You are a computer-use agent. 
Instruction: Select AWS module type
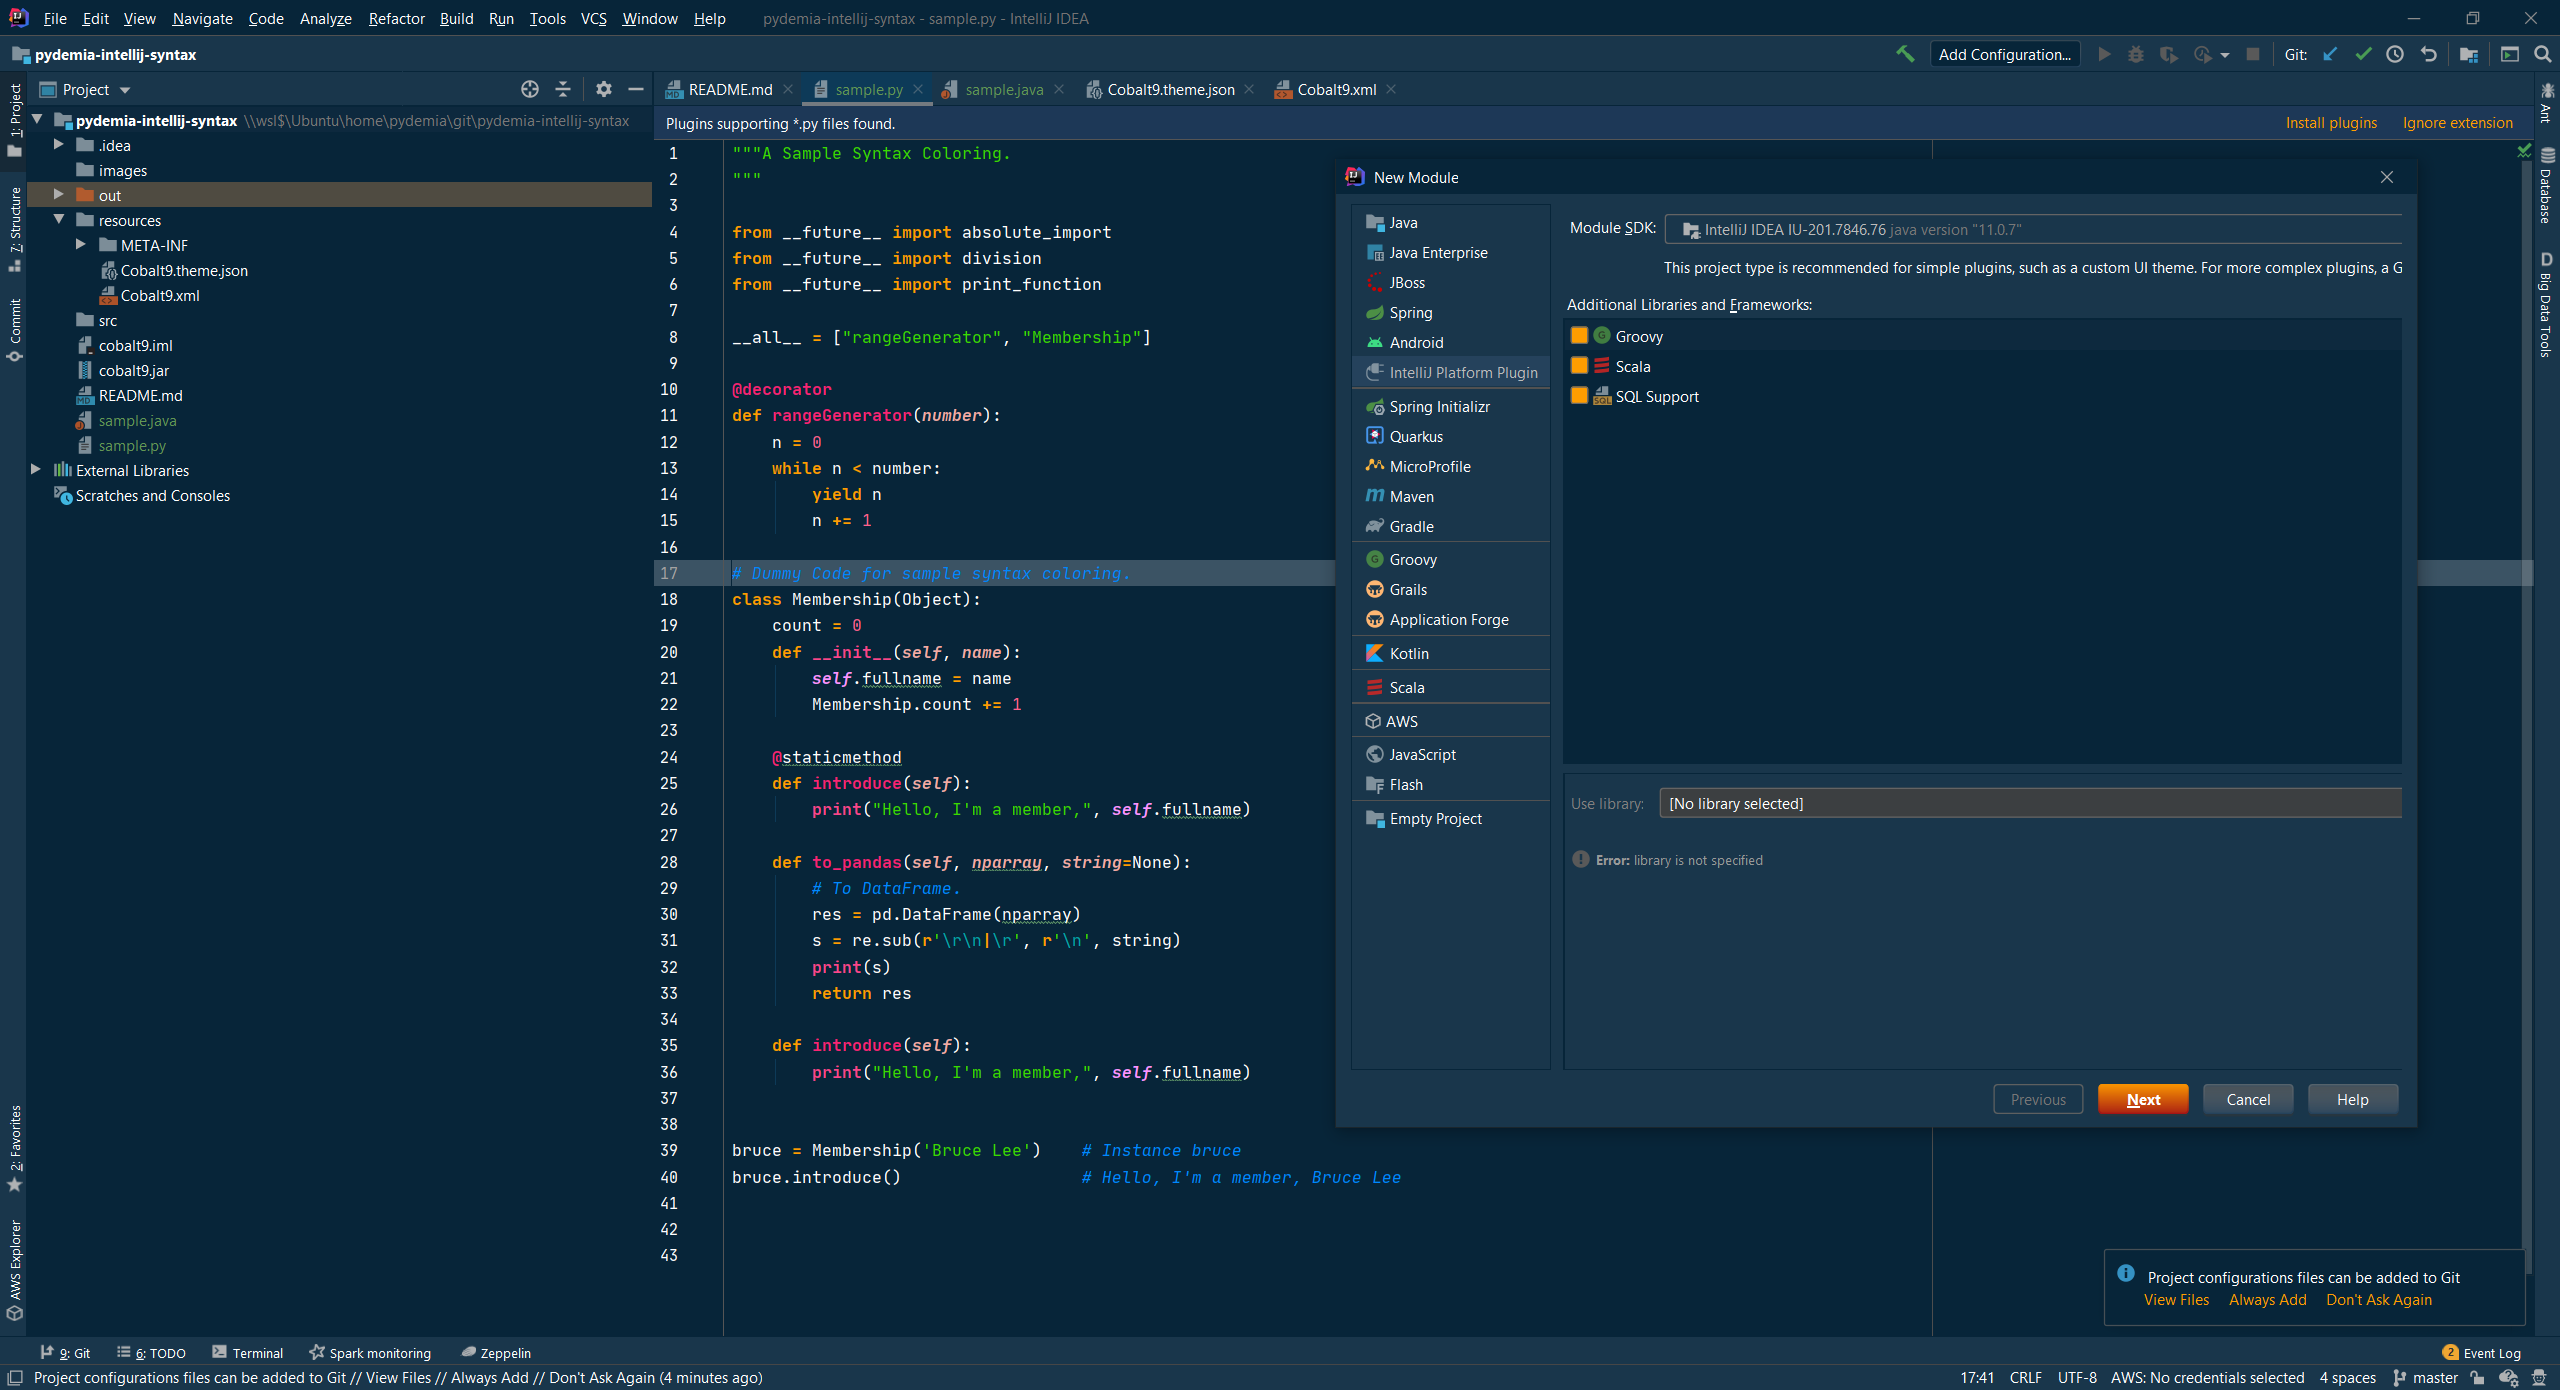click(x=1450, y=722)
